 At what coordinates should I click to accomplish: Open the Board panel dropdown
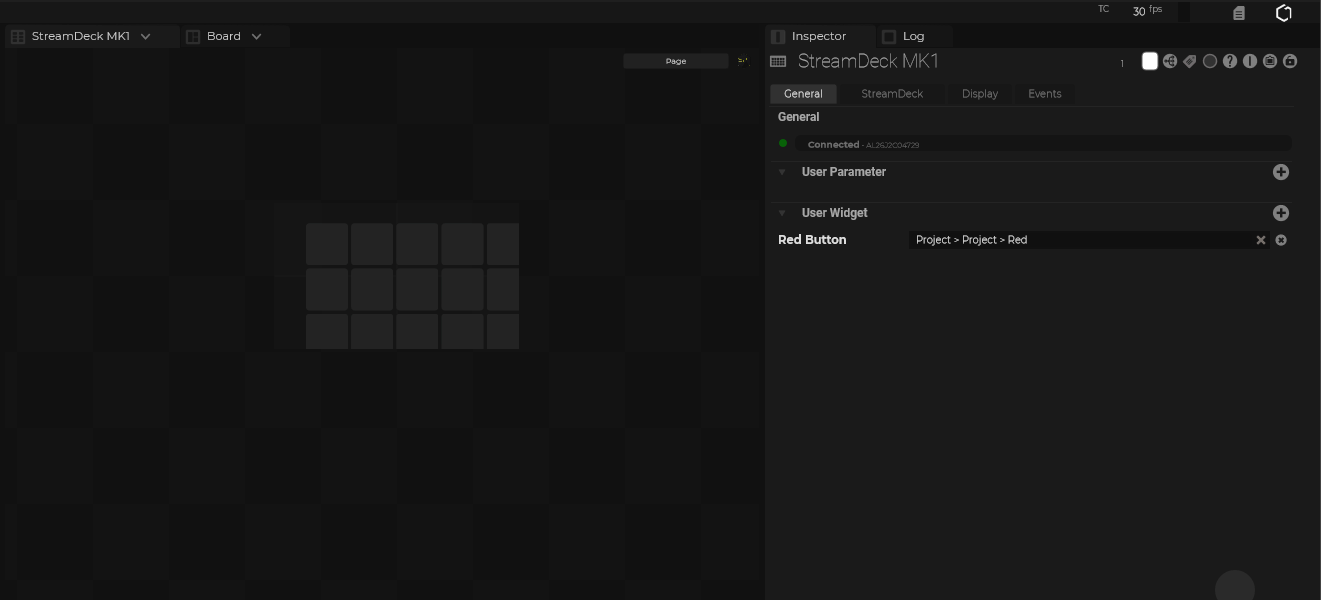pyautogui.click(x=257, y=36)
